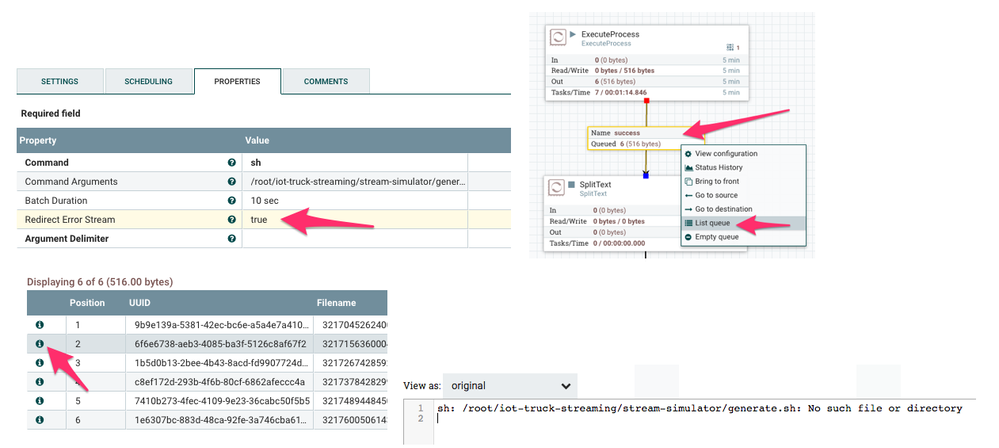Screen dimensions: 999x448
Task: Select UUID 7410b273-4fec-4109 row cell
Action: (x=220, y=401)
